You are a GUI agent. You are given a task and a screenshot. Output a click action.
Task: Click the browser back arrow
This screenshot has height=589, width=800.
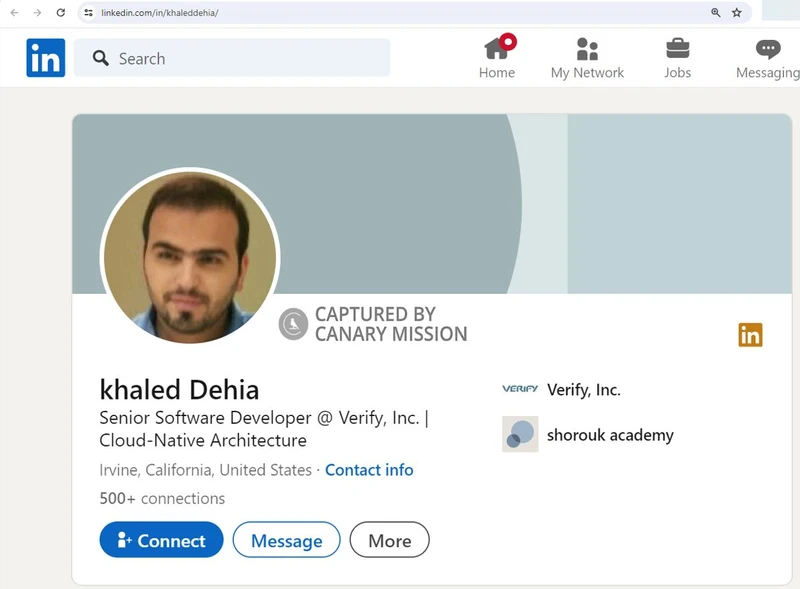(13, 13)
